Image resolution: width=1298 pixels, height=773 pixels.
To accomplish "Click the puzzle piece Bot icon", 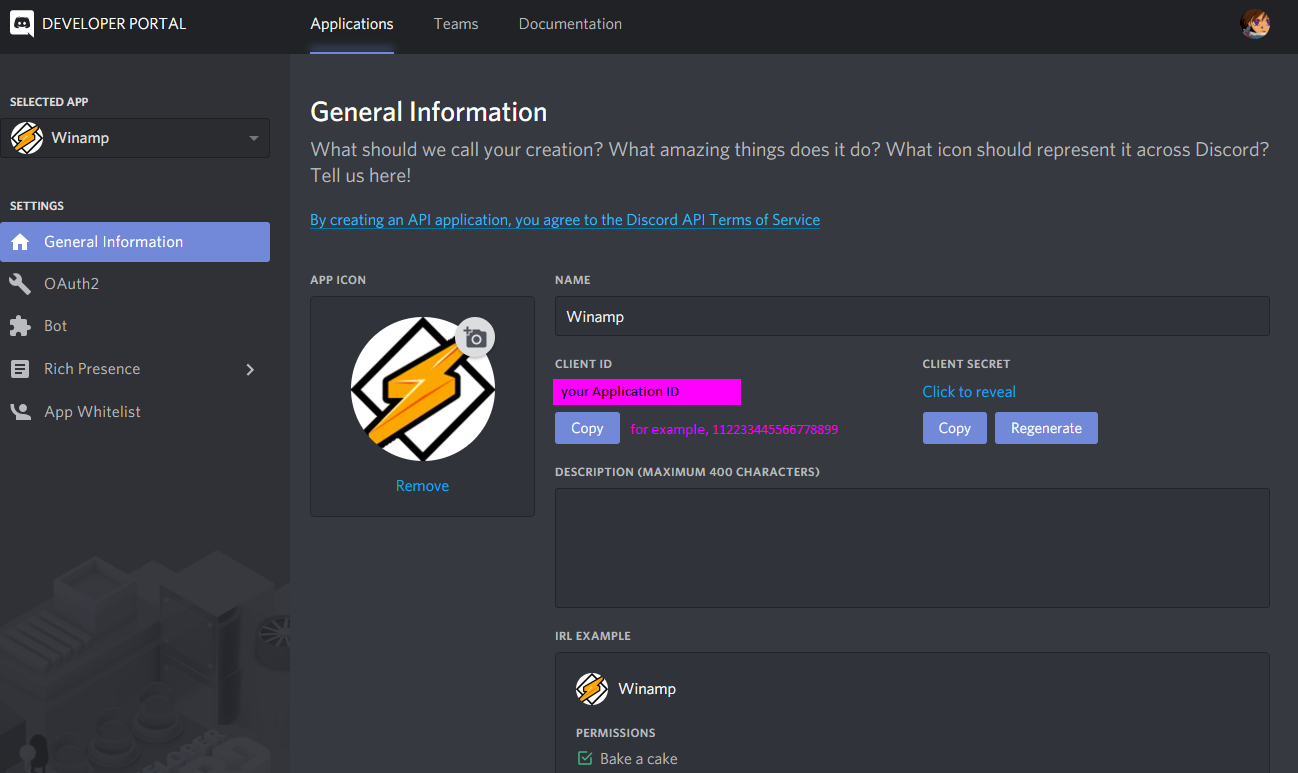I will [x=20, y=326].
